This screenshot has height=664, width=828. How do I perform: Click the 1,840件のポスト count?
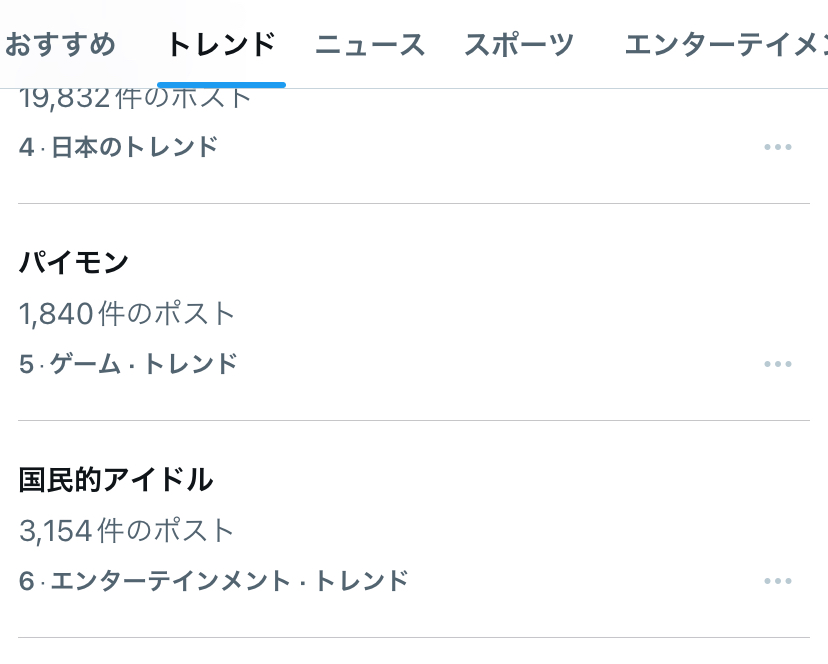click(127, 314)
